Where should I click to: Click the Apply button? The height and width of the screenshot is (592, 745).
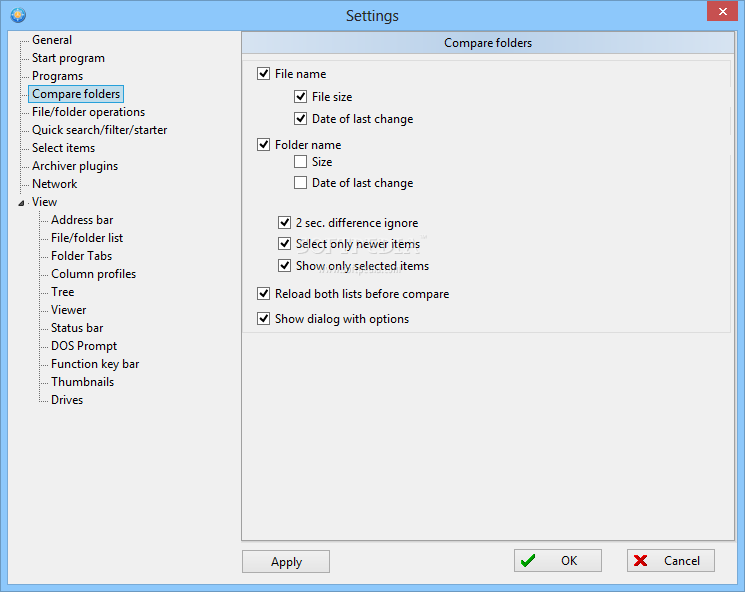point(286,562)
